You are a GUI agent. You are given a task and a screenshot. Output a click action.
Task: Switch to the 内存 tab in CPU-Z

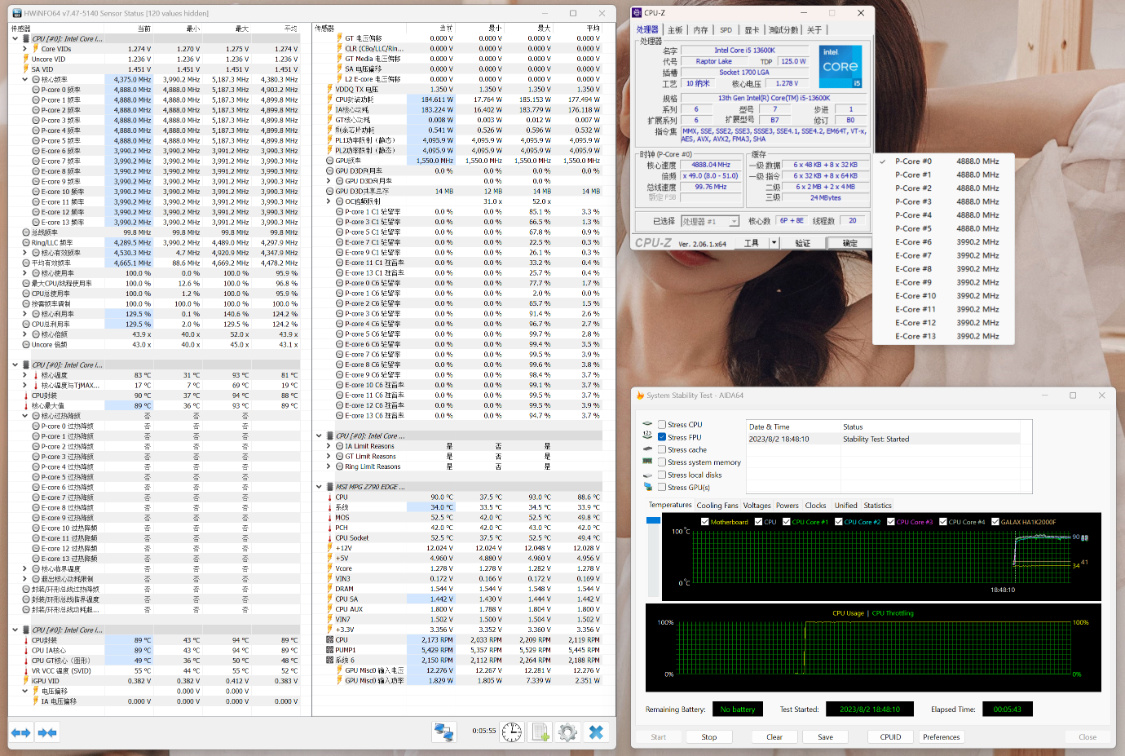701,30
